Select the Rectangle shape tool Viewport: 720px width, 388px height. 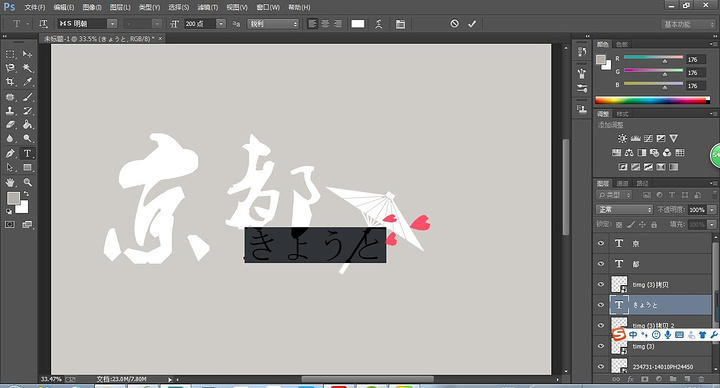28,167
